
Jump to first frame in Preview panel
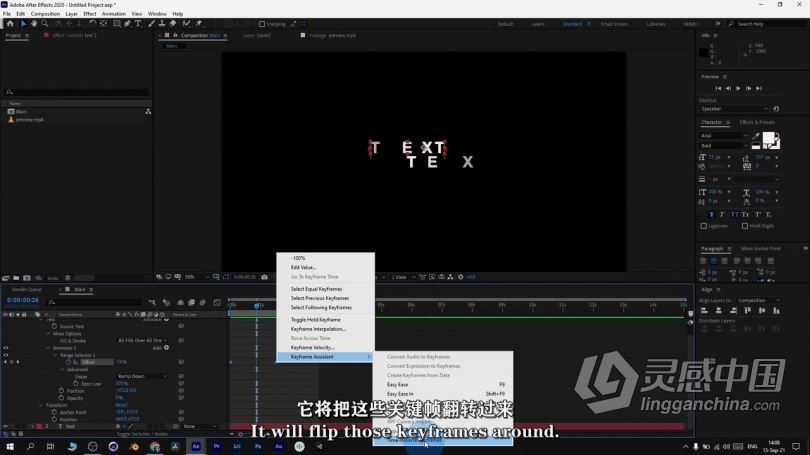point(718,88)
